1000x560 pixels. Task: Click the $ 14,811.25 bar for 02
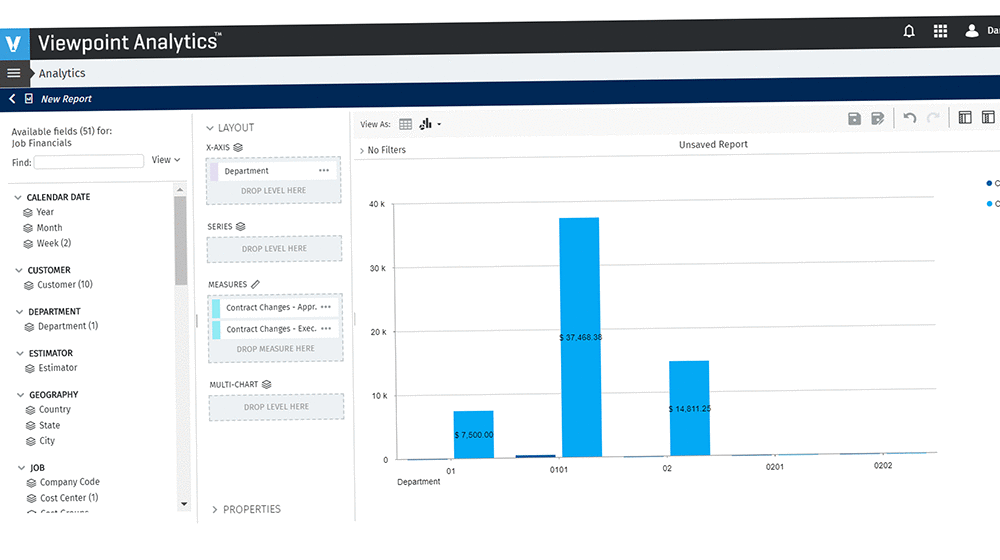[689, 408]
